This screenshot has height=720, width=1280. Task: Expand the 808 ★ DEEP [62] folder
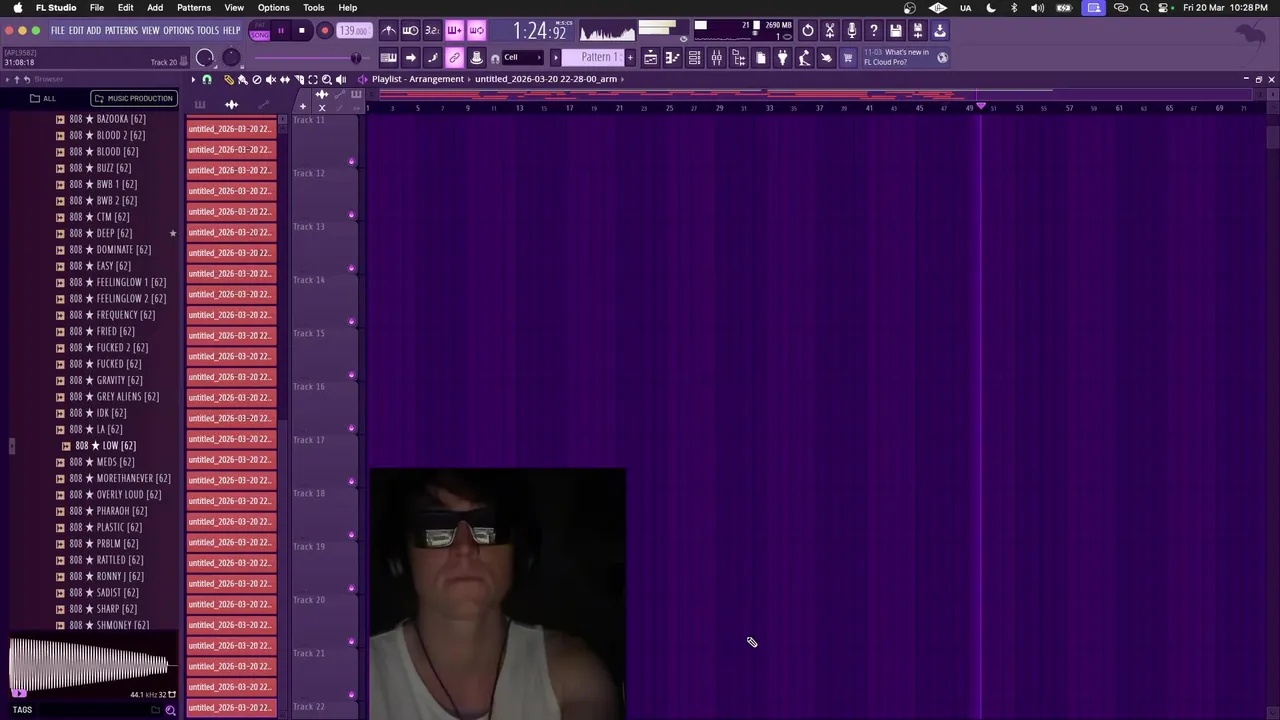pyautogui.click(x=60, y=233)
